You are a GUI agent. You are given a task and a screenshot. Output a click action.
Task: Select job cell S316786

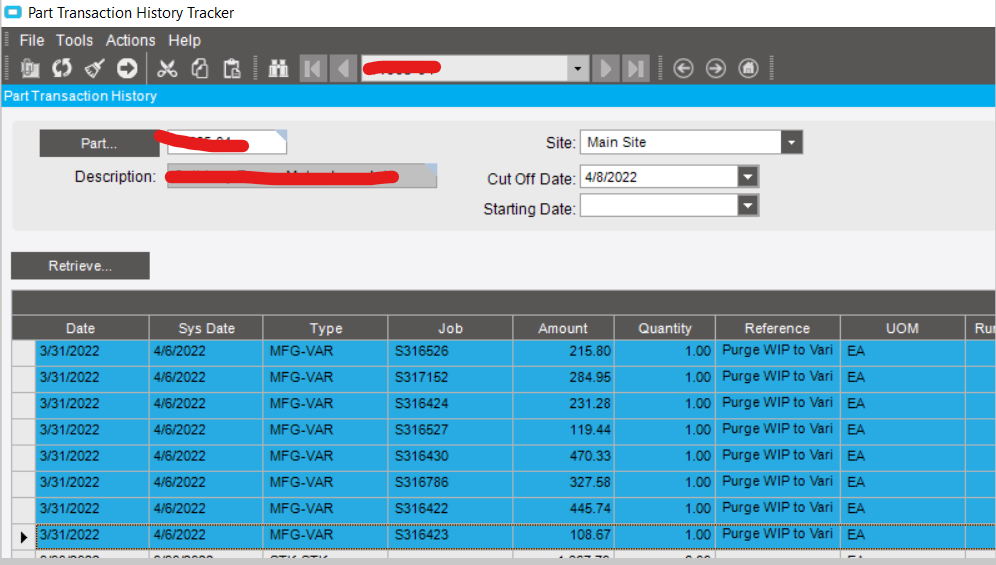(x=450, y=482)
